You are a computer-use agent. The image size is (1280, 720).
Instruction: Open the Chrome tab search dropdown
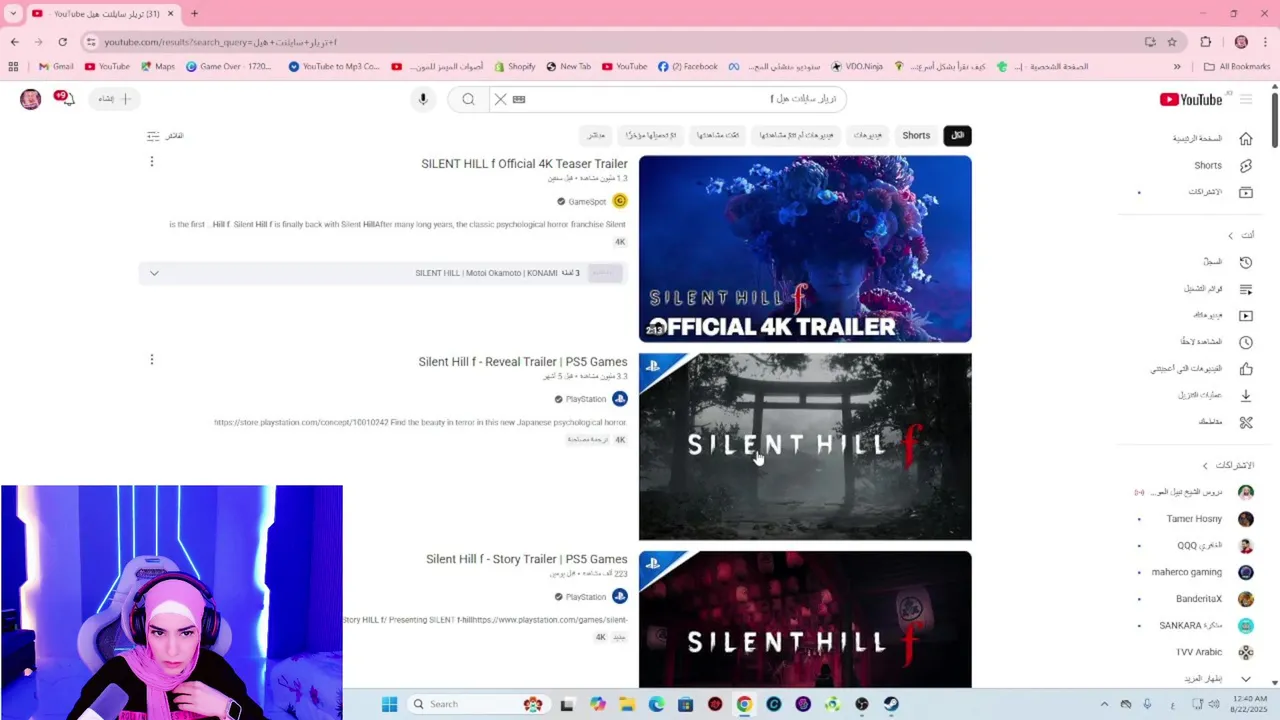13,14
